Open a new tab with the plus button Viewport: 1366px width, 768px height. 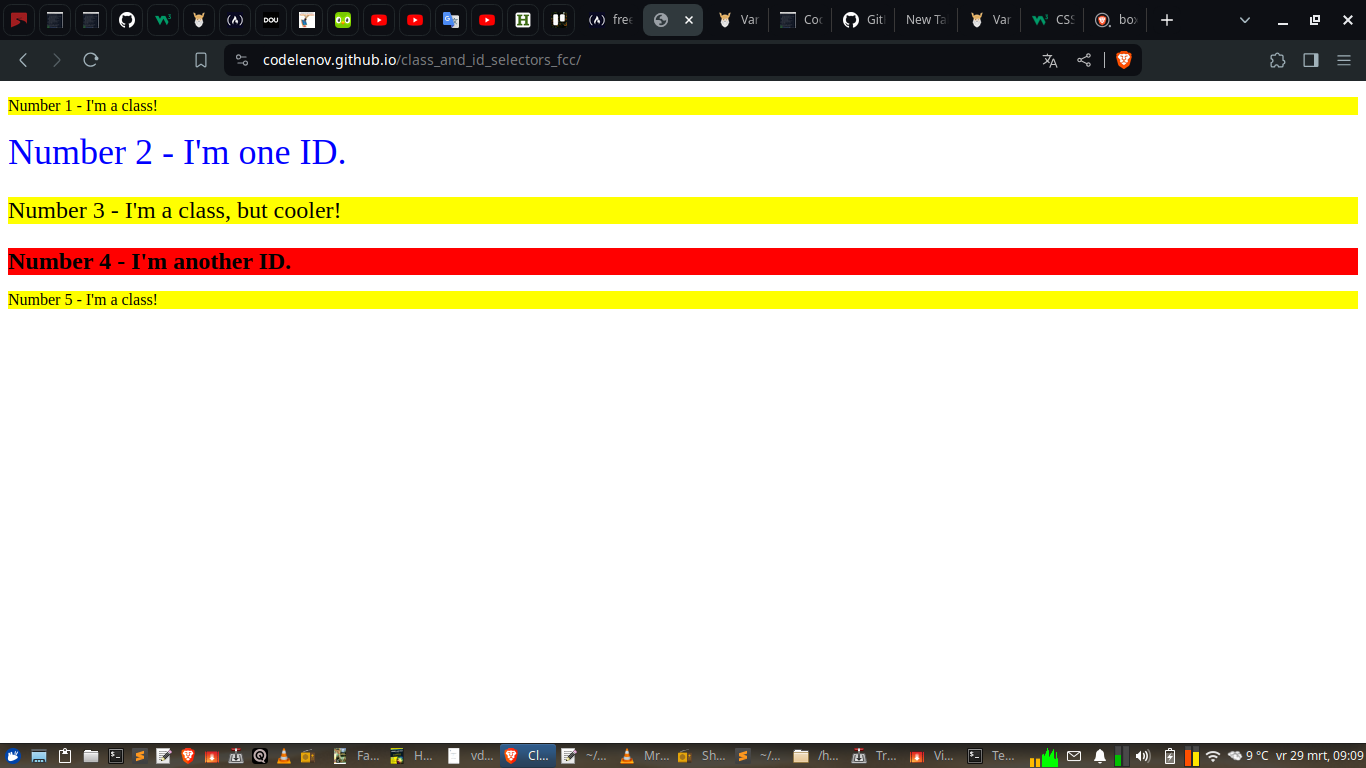coord(1166,20)
